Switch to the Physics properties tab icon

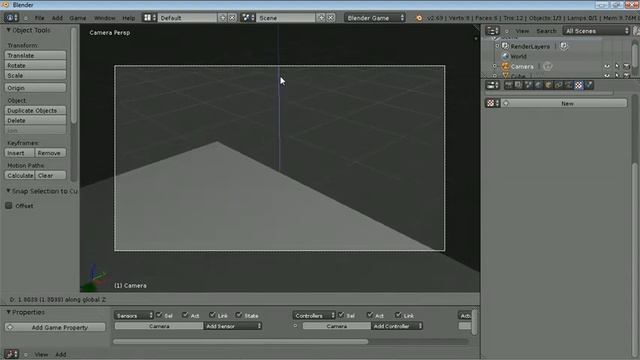589,85
